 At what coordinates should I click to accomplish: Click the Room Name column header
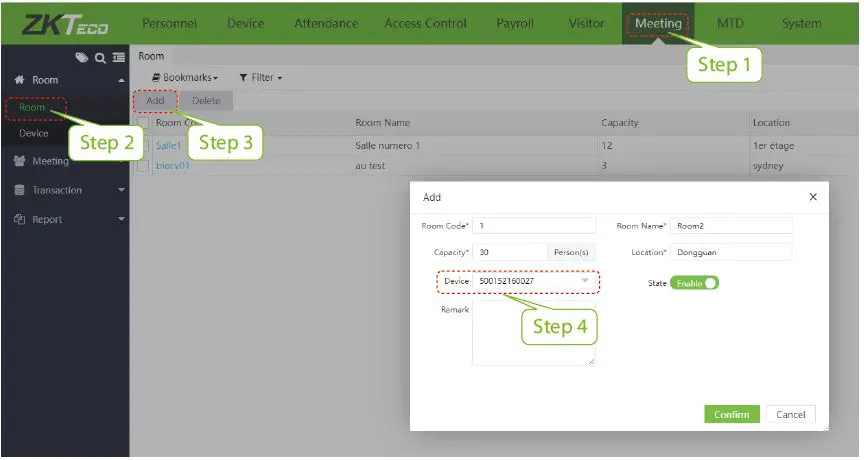[x=382, y=123]
